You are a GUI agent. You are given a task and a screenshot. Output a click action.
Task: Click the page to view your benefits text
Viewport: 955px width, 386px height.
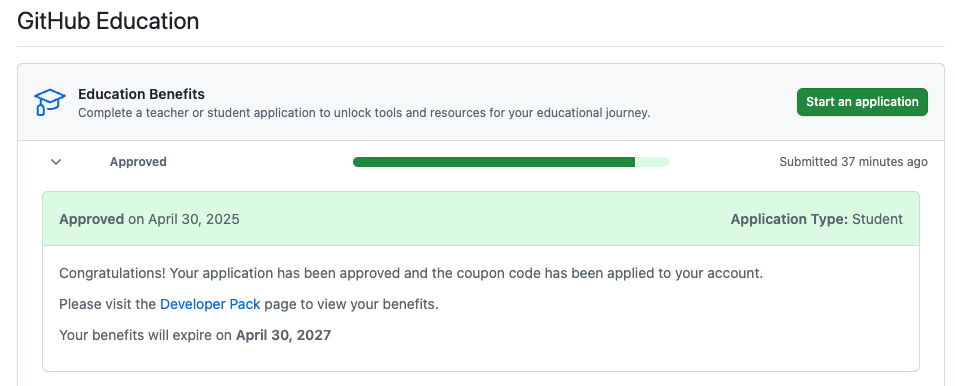pos(351,304)
